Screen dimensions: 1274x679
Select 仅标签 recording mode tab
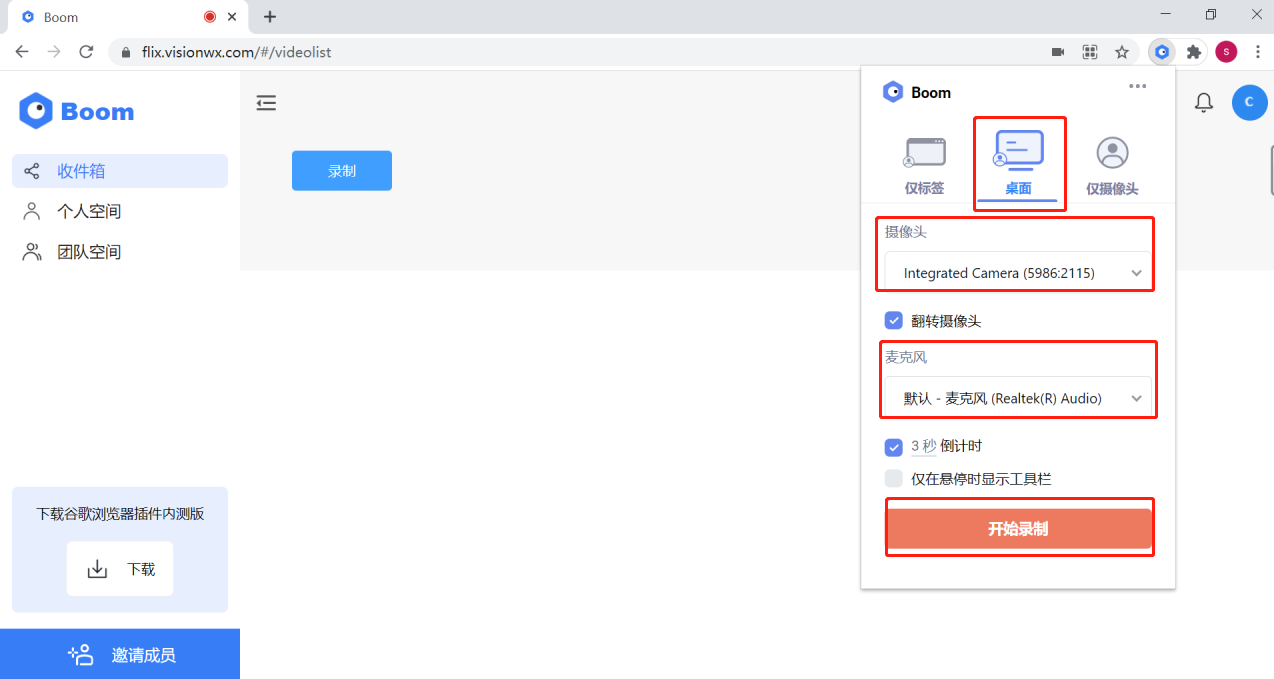924,165
